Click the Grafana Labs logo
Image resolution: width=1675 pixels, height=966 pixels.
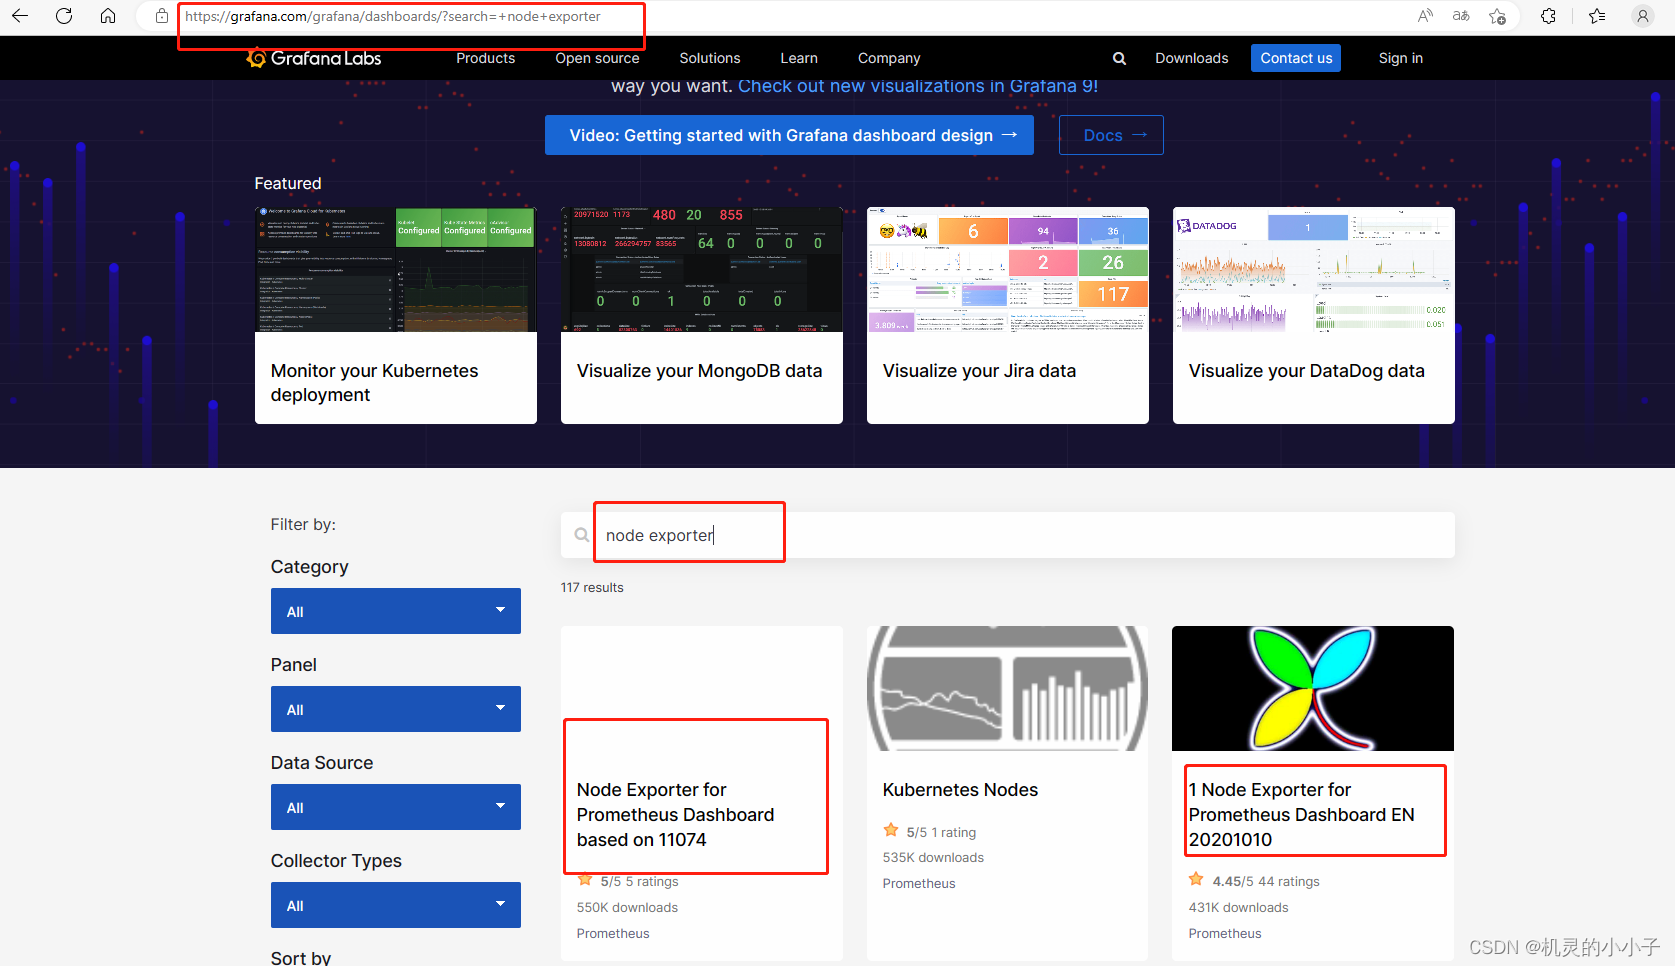[314, 58]
